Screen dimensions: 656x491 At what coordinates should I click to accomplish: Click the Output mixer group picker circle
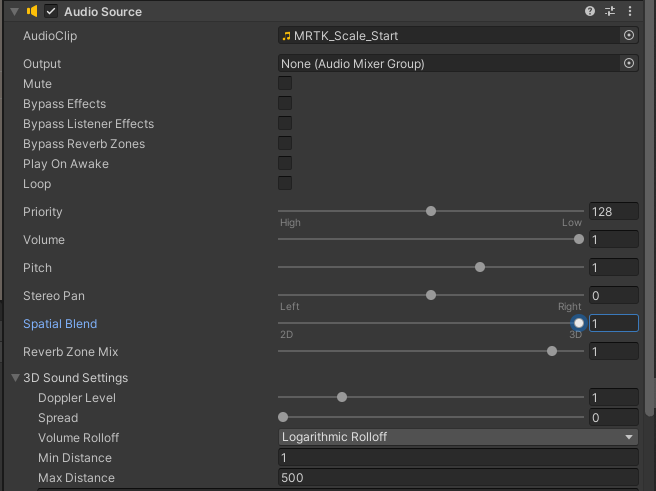point(629,63)
